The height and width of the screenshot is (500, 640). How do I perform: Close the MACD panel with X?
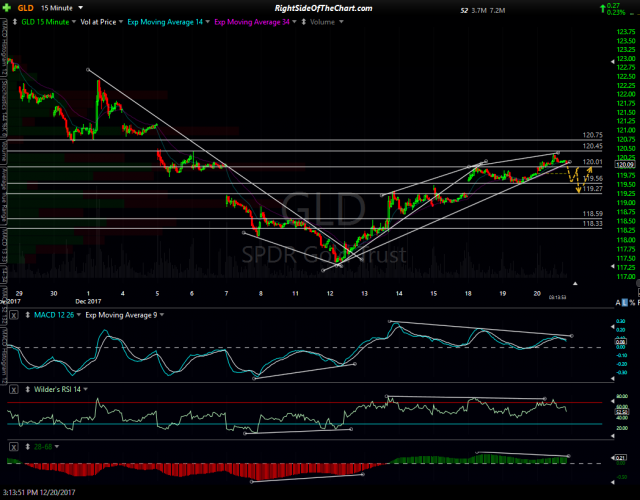pos(13,315)
